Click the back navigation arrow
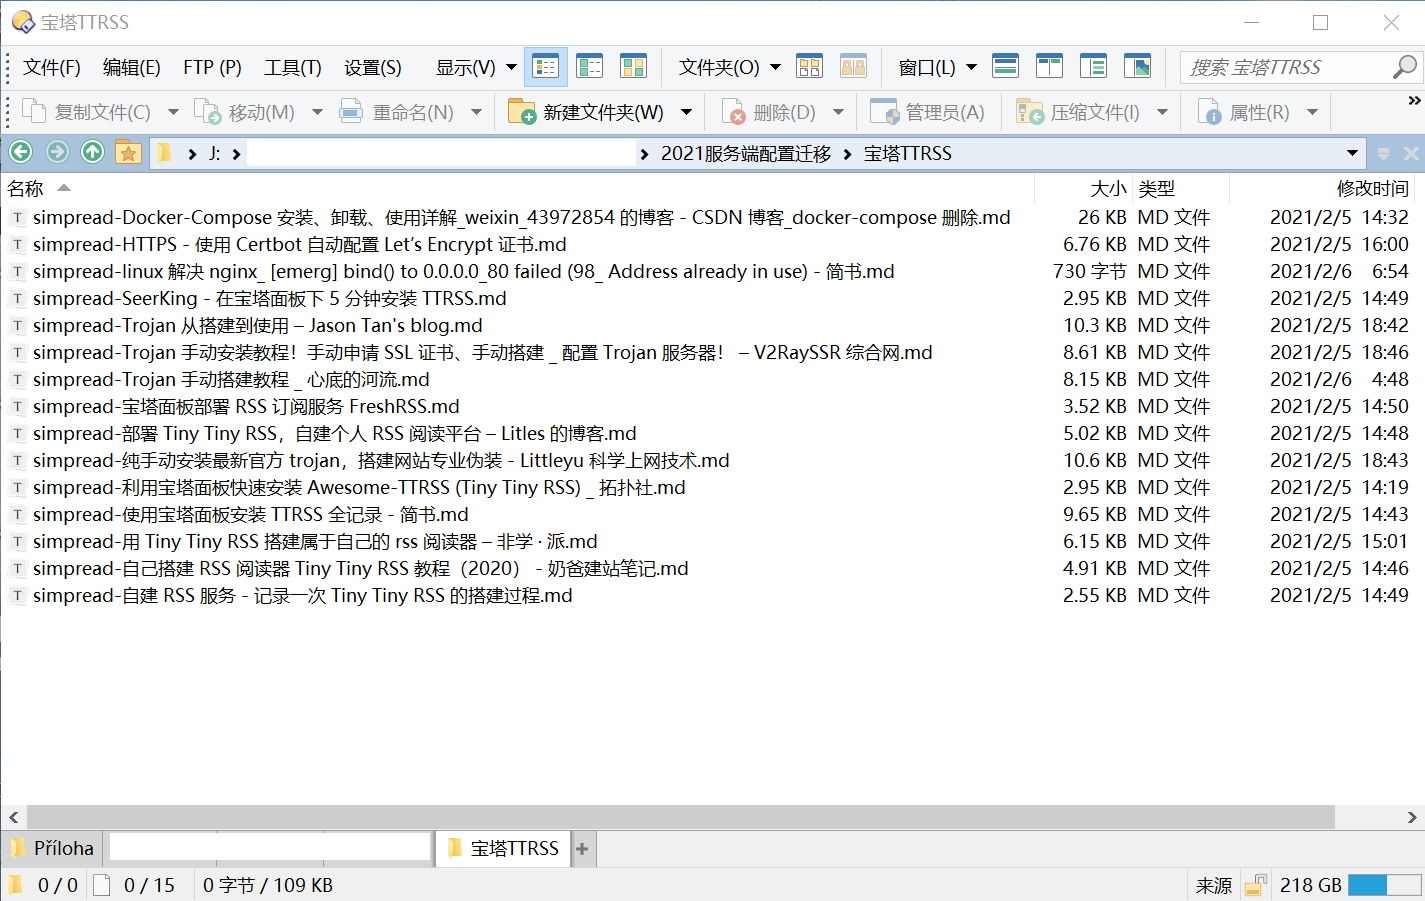Screen dimensions: 1425x901 tap(21, 152)
